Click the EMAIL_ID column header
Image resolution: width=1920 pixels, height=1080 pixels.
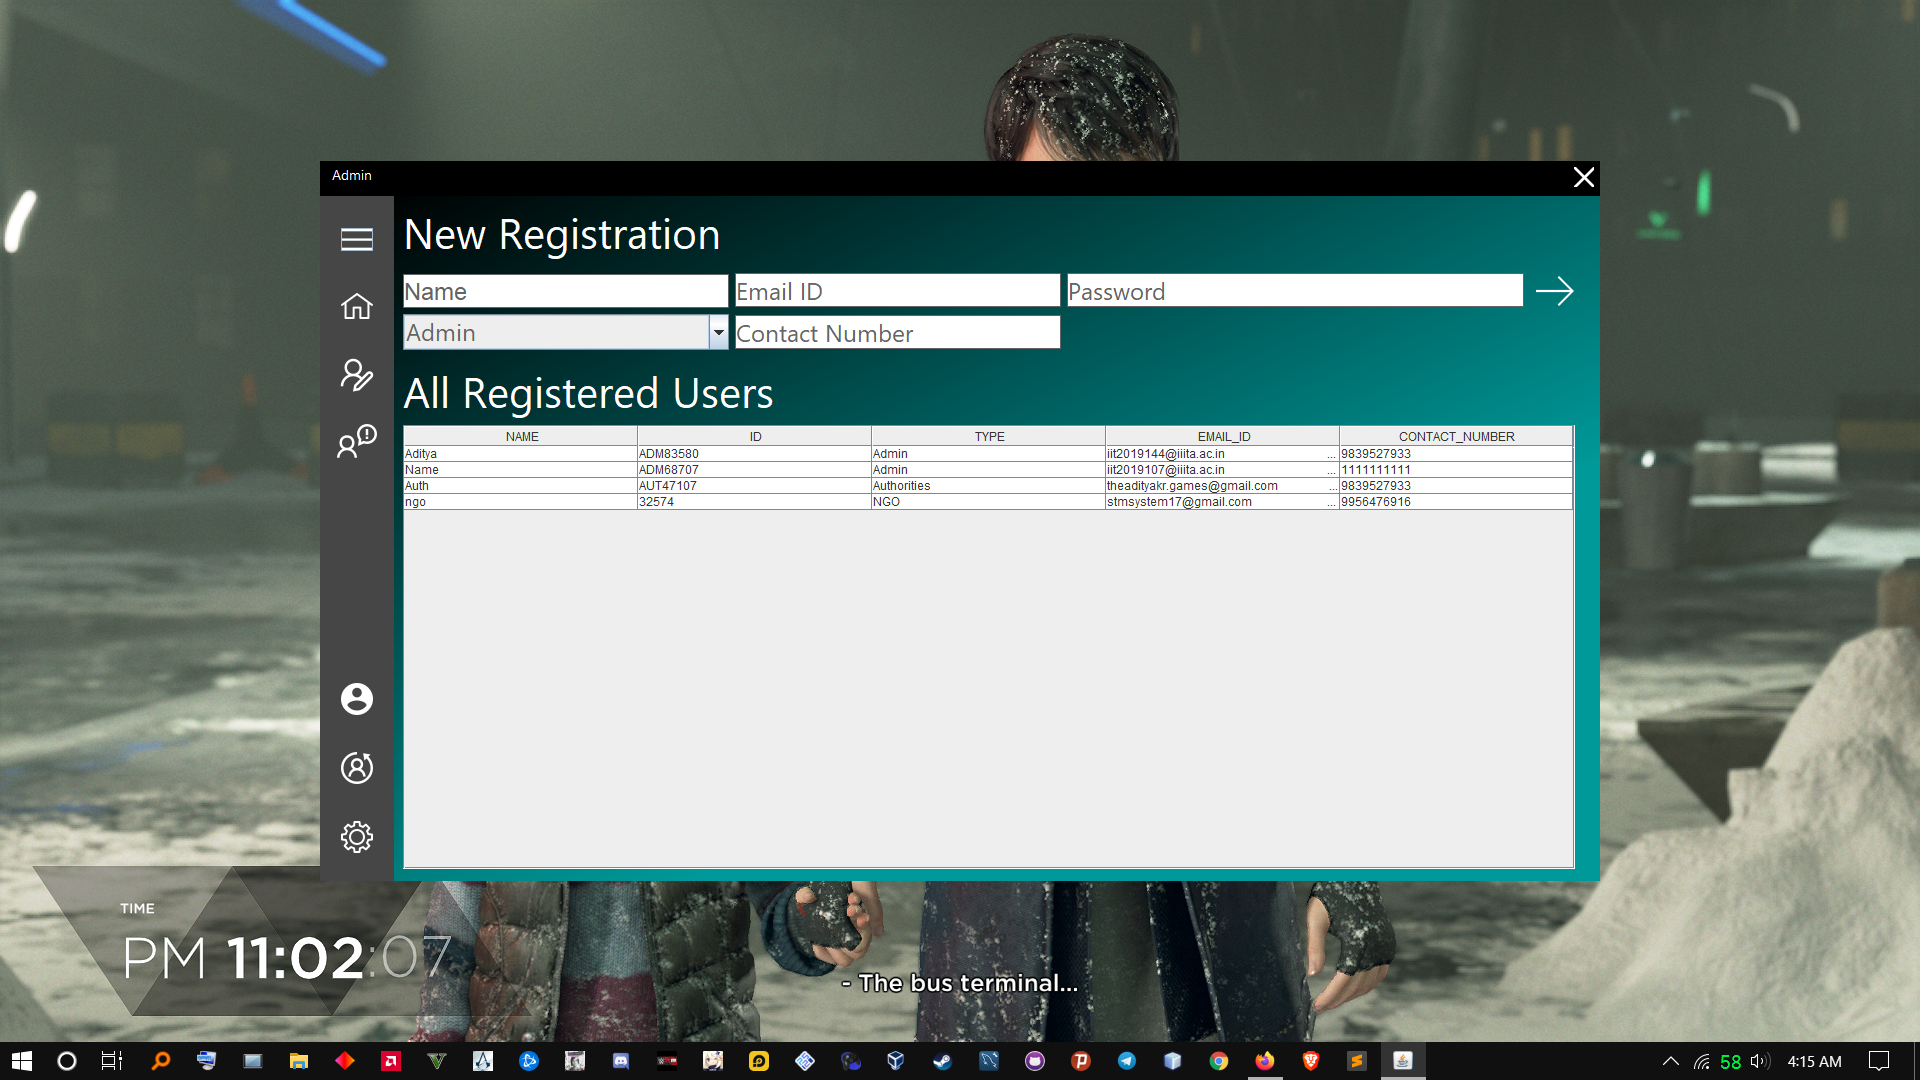1223,436
